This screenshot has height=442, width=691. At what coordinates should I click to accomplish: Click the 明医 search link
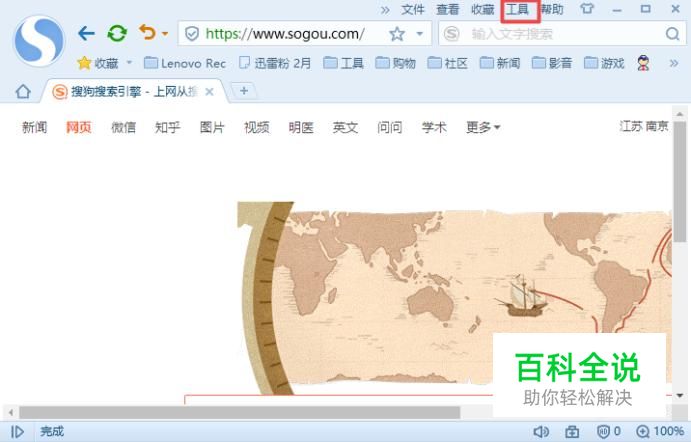coord(301,127)
